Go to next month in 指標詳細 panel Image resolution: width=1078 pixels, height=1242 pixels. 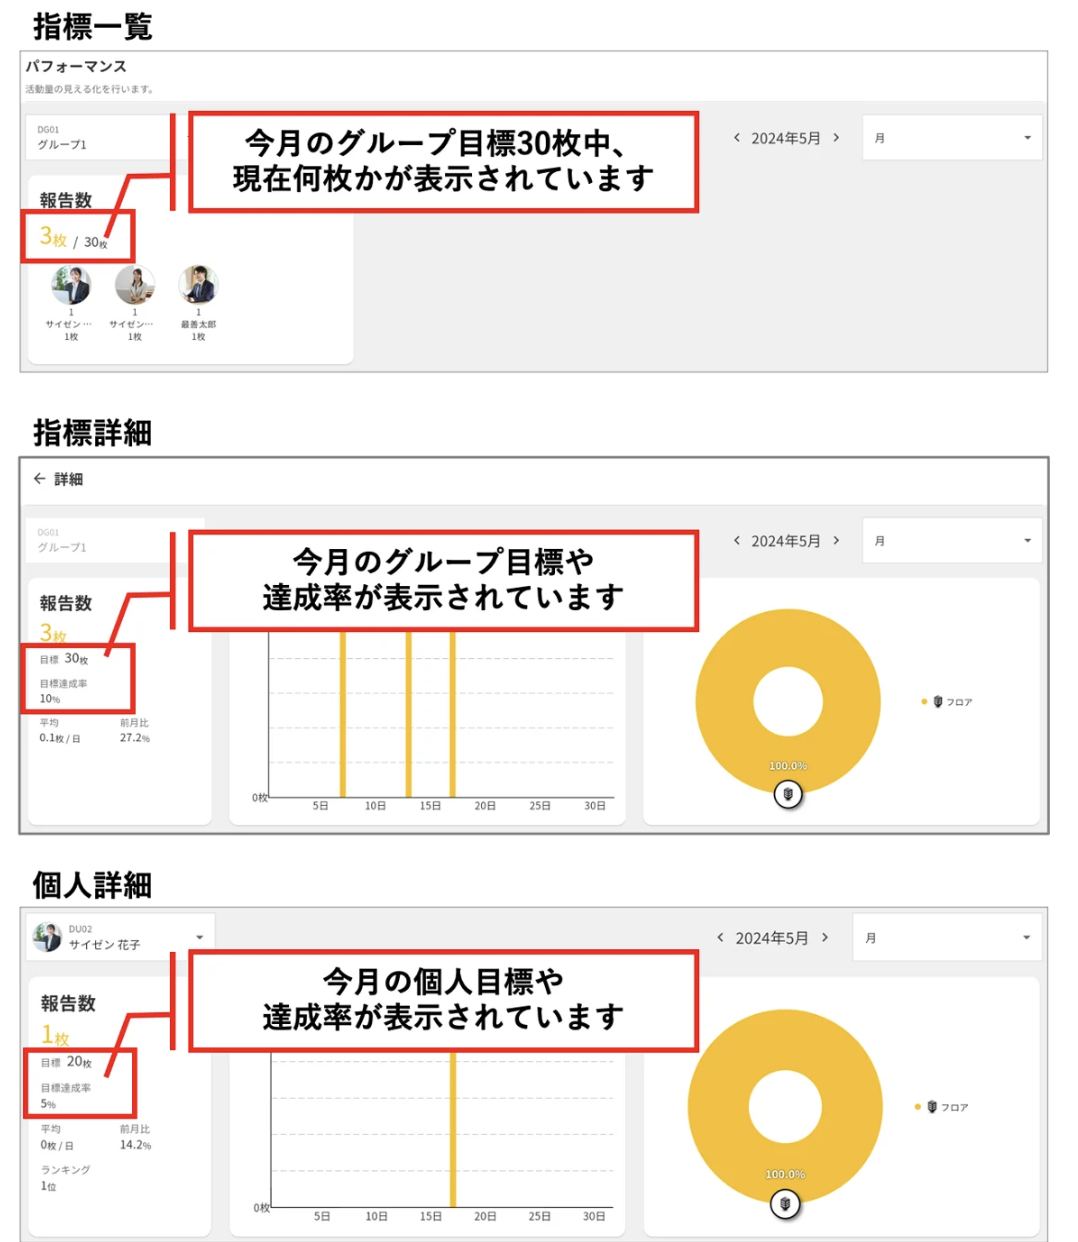coord(836,541)
